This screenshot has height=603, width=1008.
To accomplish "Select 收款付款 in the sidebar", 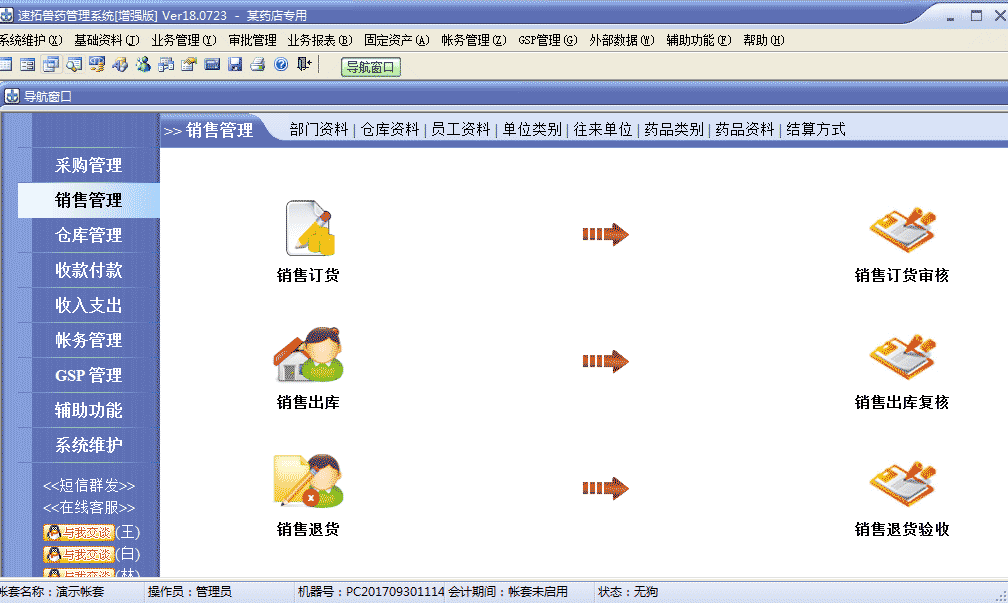I will tap(89, 270).
